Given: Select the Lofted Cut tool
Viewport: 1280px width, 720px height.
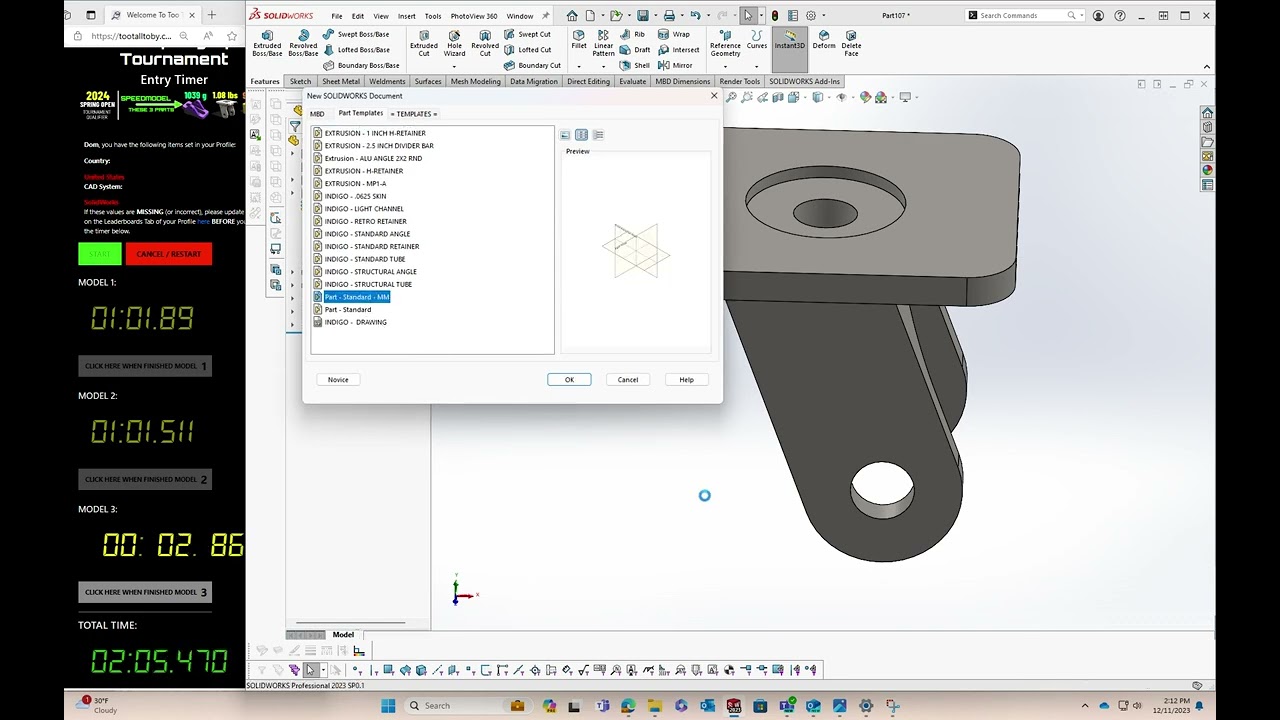Looking at the screenshot, I should (527, 50).
